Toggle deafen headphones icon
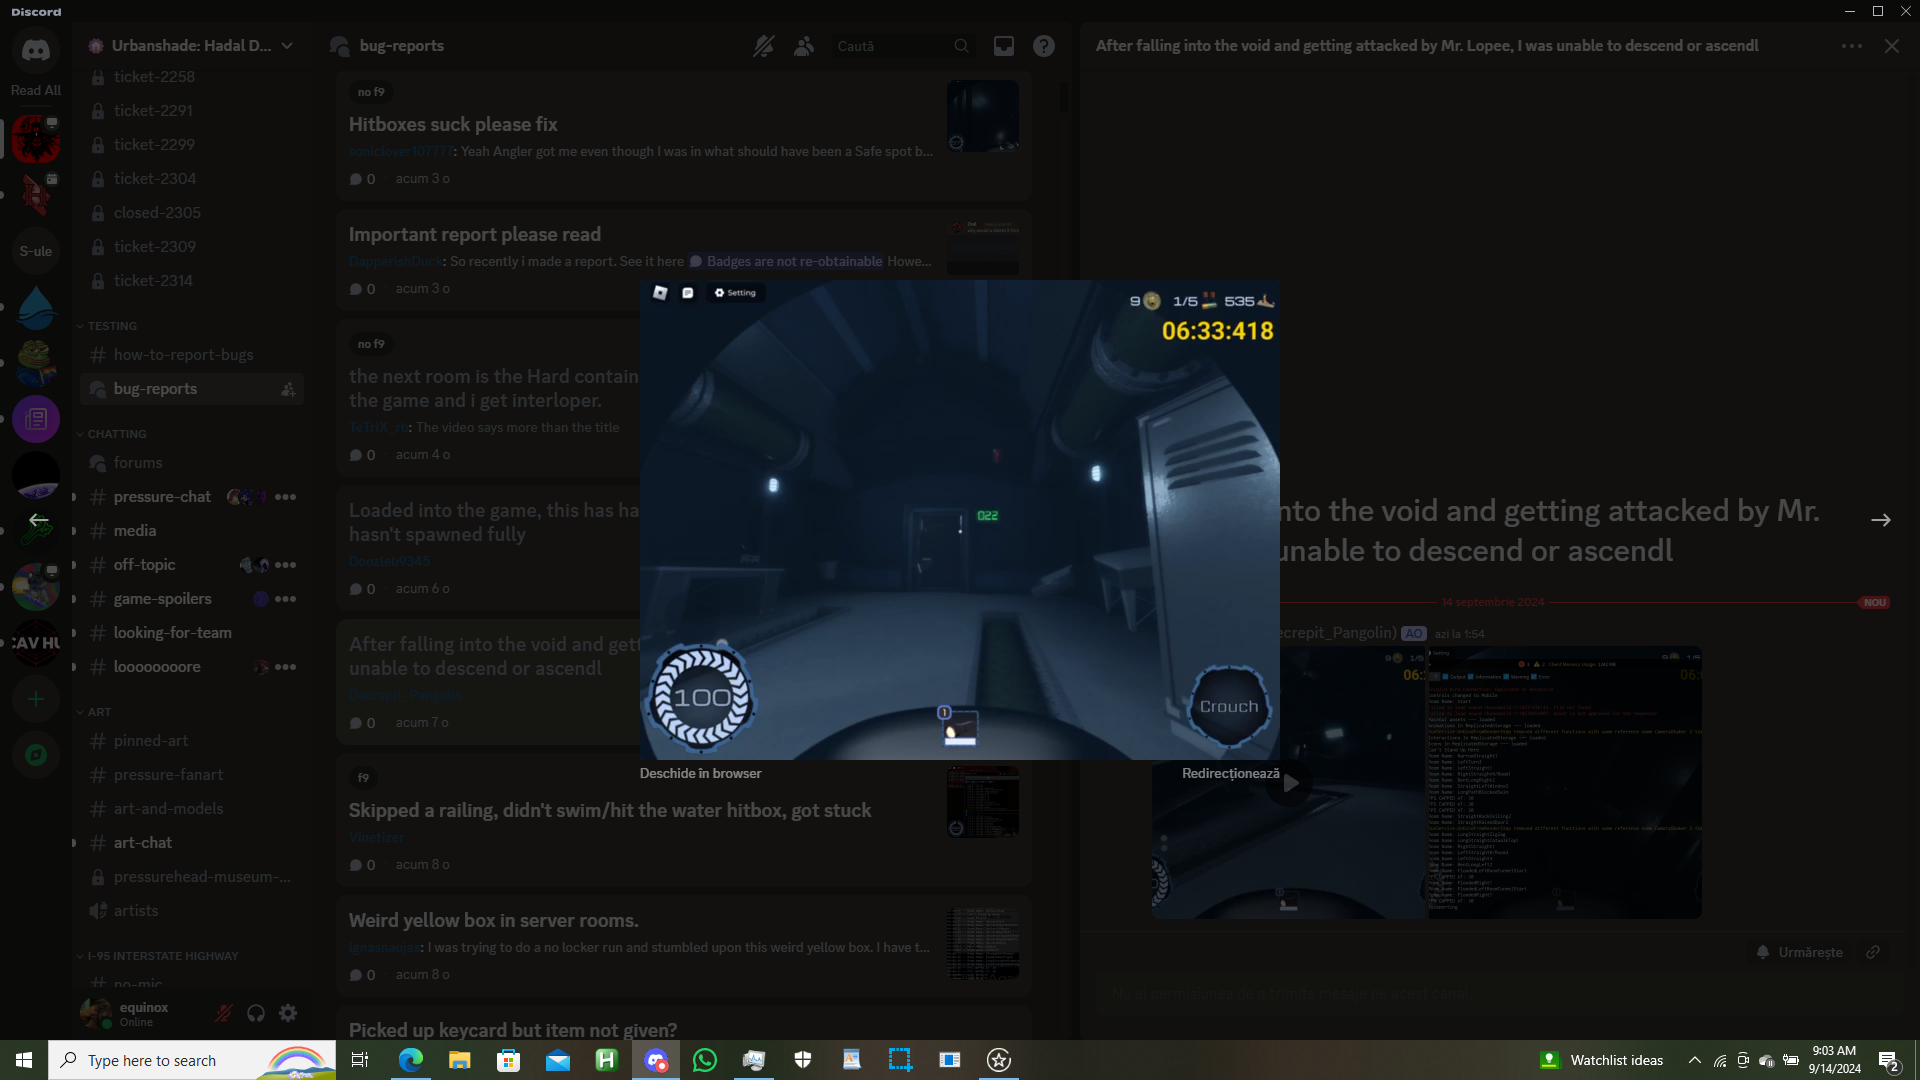Screen dimensions: 1920x1080 (256, 1013)
